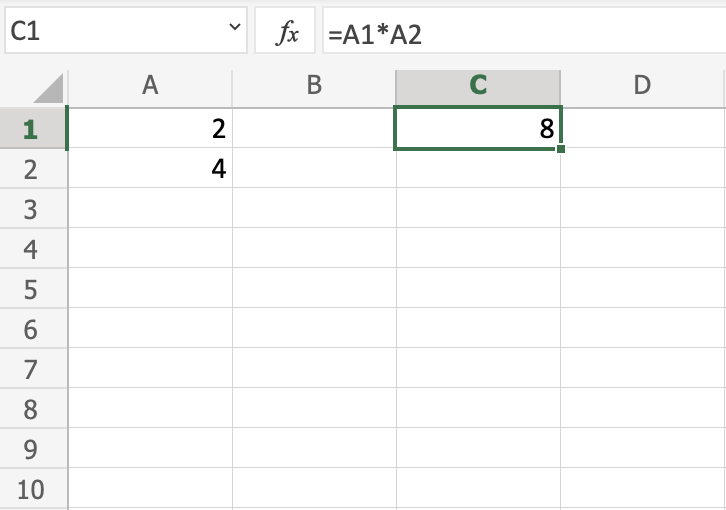Click the Select All corner triangle

pyautogui.click(x=49, y=88)
